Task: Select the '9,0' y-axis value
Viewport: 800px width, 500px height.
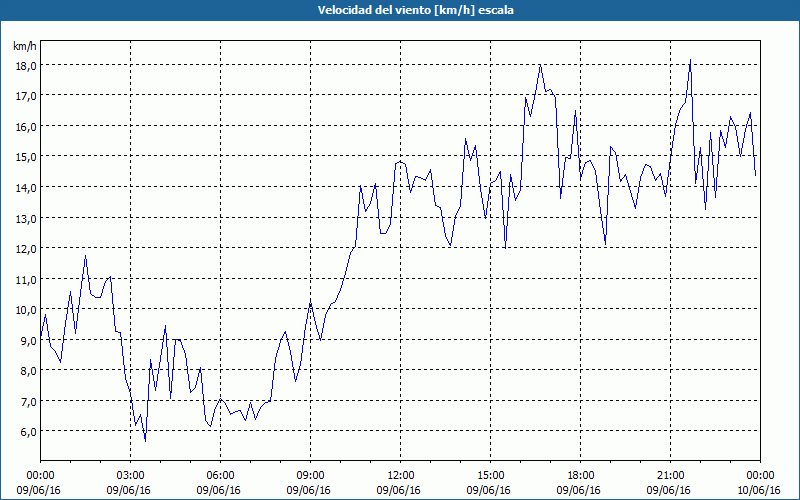Action: (x=28, y=340)
